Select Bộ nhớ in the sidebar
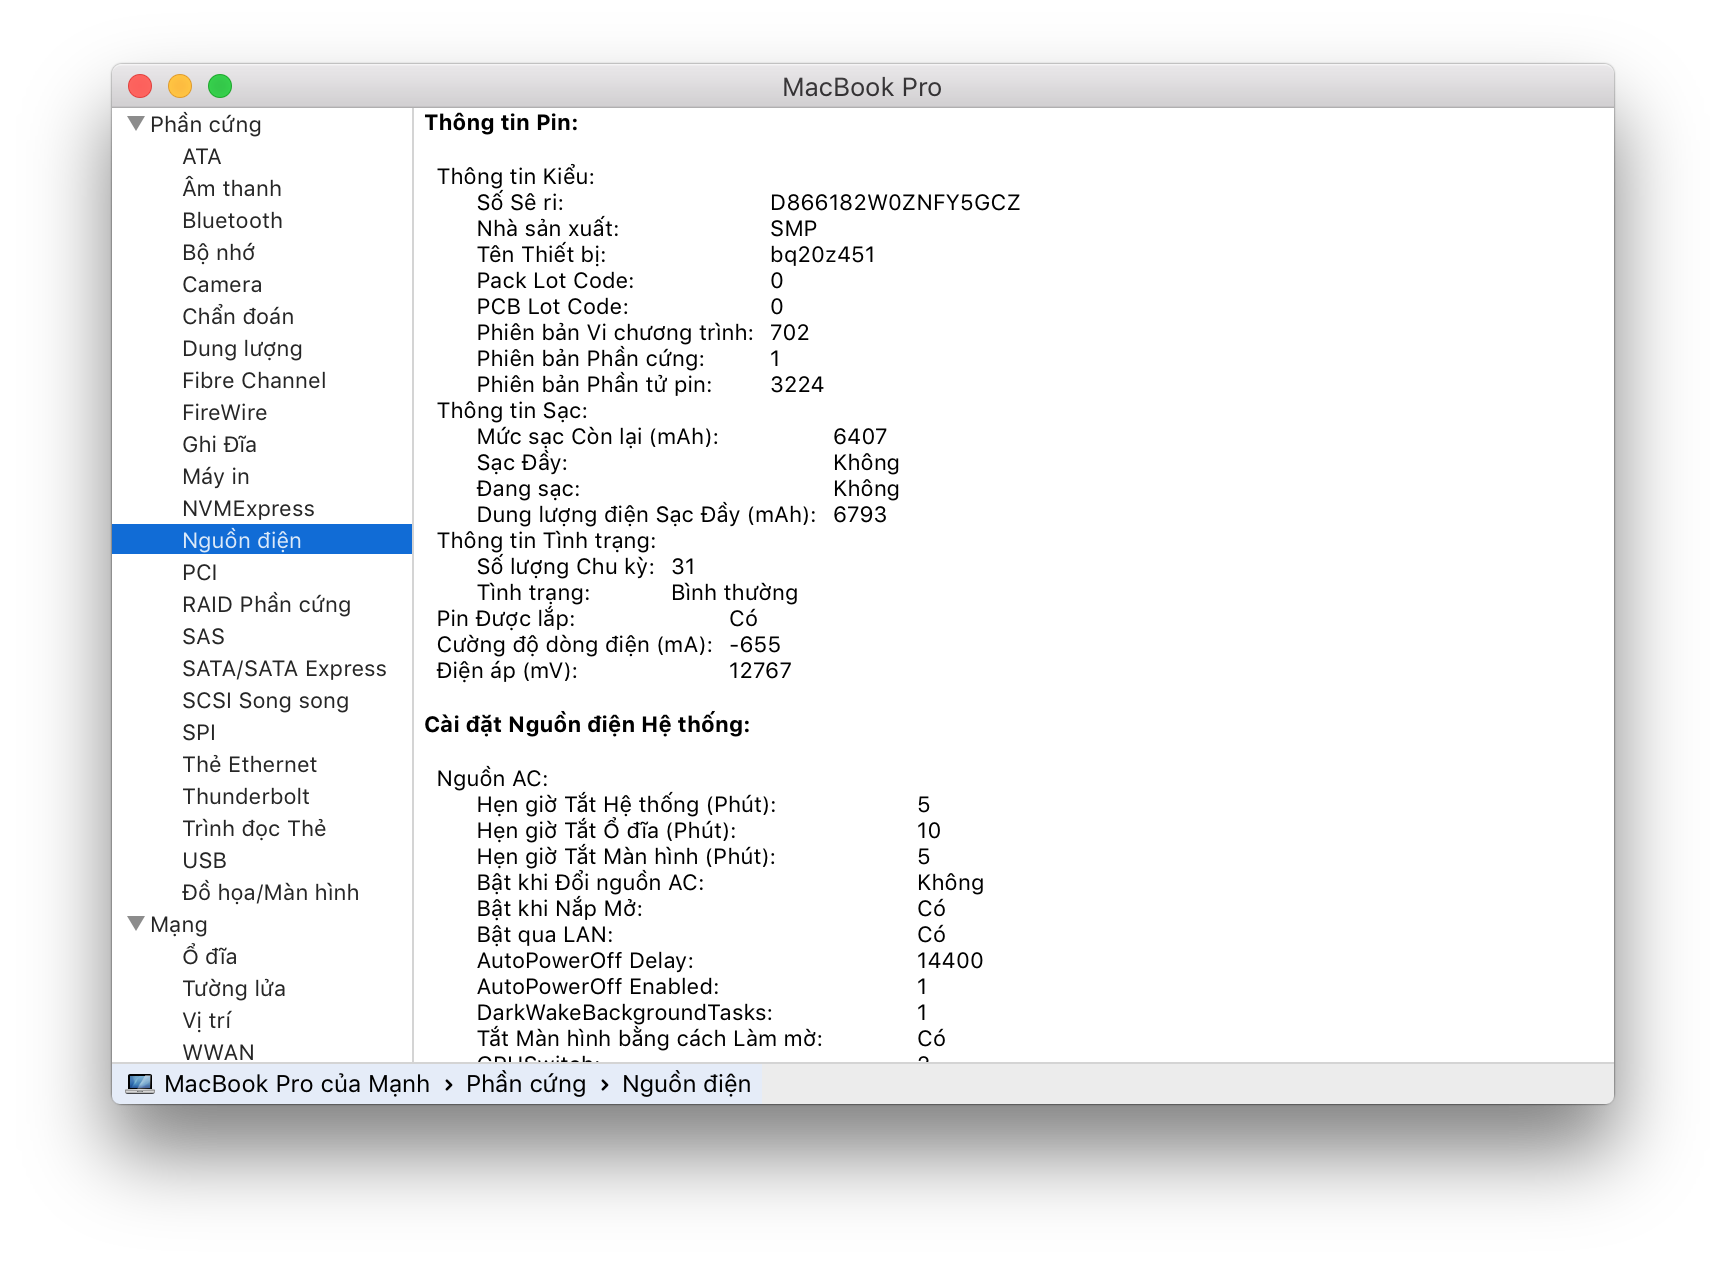 219,253
